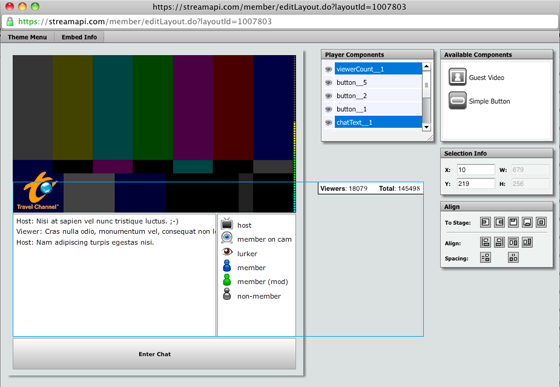Click the Viewers count widget
The image size is (560, 387).
[371, 189]
